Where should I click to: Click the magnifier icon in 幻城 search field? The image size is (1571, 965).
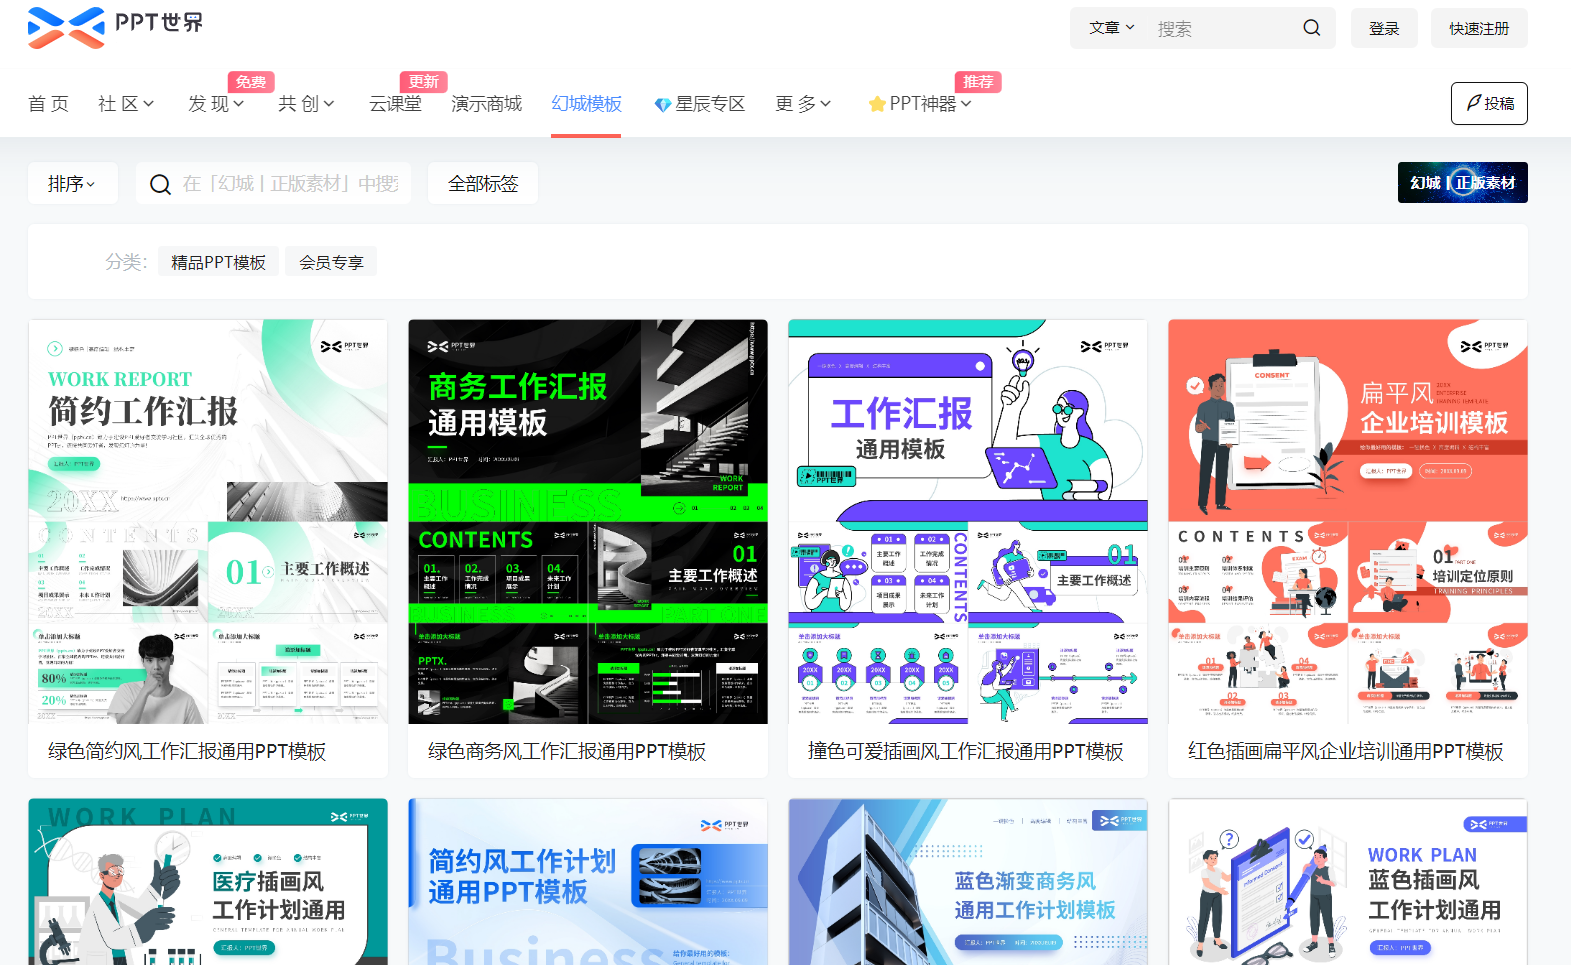[x=160, y=184]
